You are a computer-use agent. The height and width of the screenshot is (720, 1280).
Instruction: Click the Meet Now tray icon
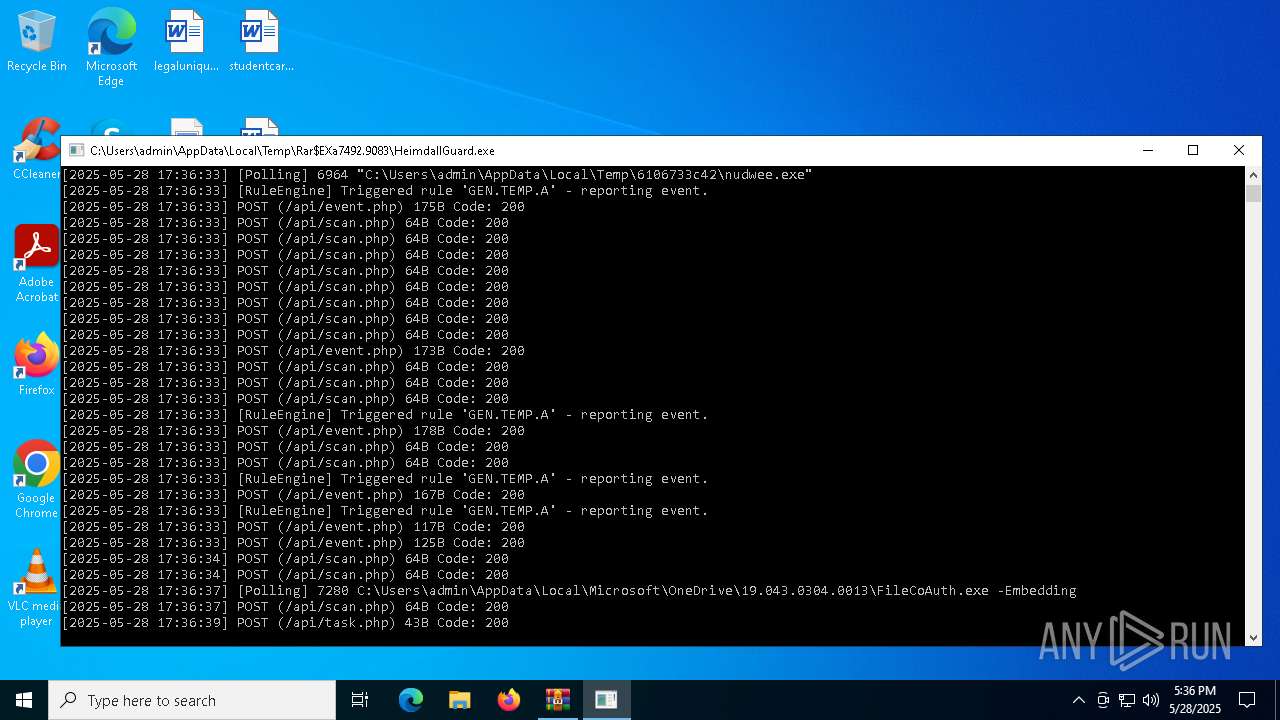pos(1102,700)
